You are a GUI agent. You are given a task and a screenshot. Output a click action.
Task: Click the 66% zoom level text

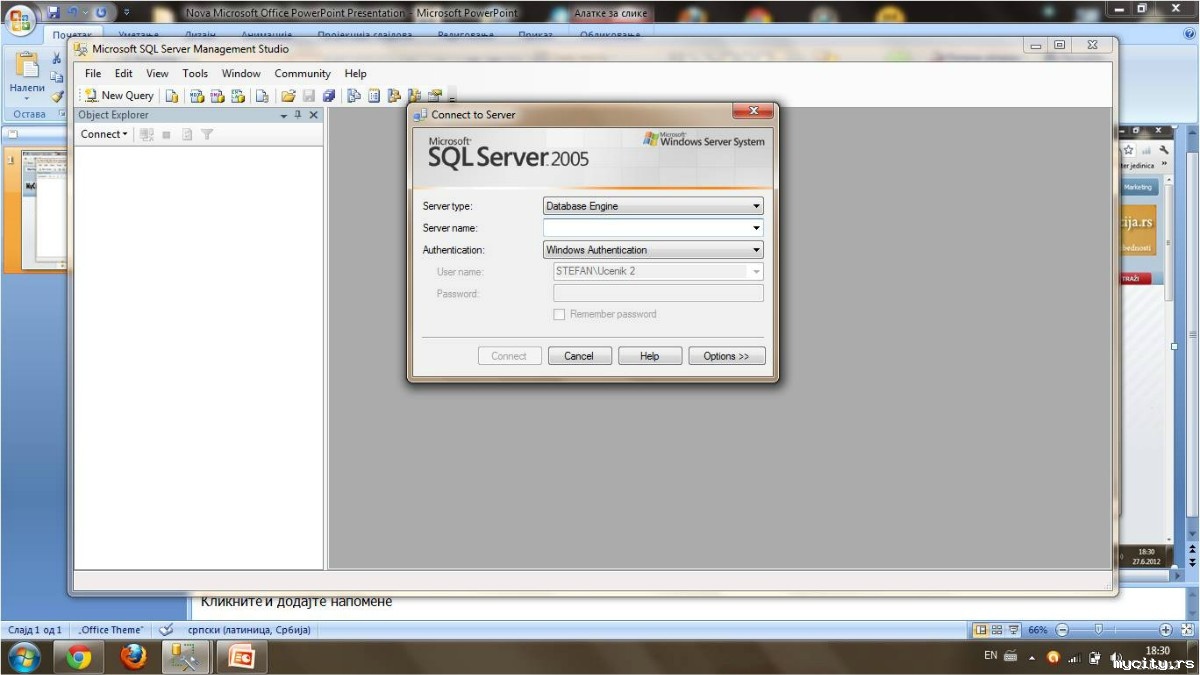(x=1037, y=630)
